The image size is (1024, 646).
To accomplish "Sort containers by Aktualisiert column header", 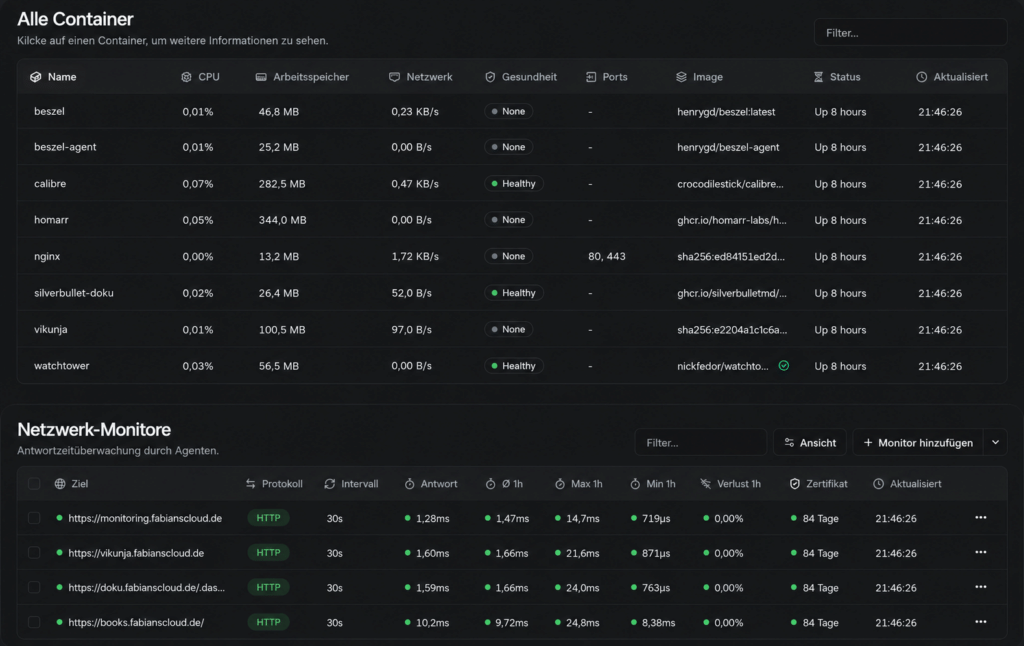I will [952, 77].
